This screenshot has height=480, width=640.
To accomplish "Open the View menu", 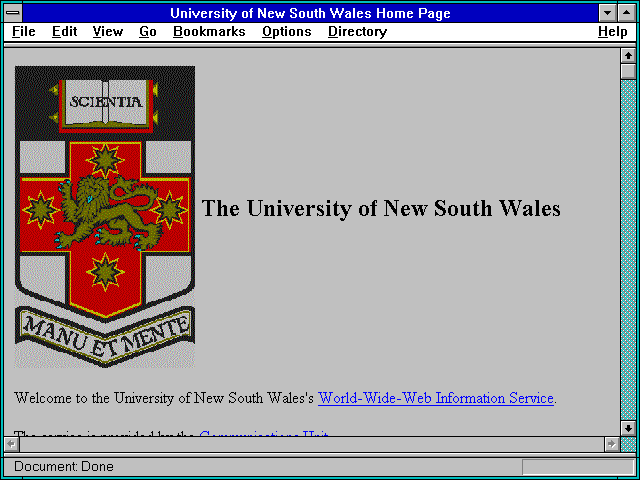I will (x=107, y=32).
